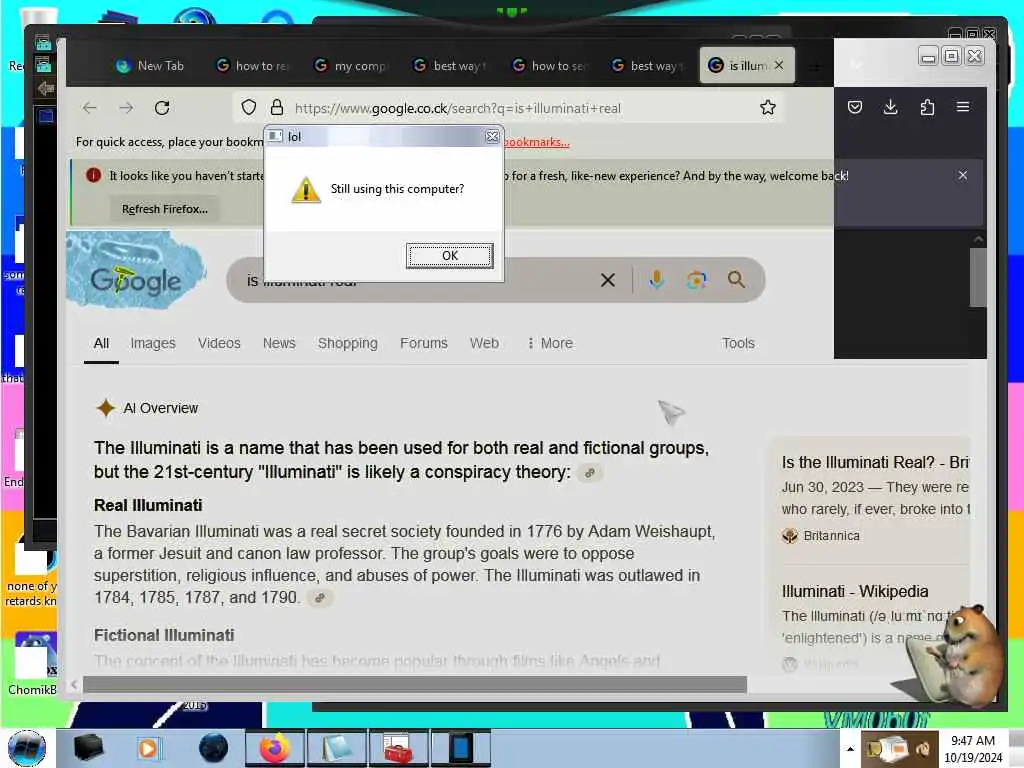Screen dimensions: 1024x768
Task: Switch to the 'how to se' tab
Action: (x=550, y=65)
